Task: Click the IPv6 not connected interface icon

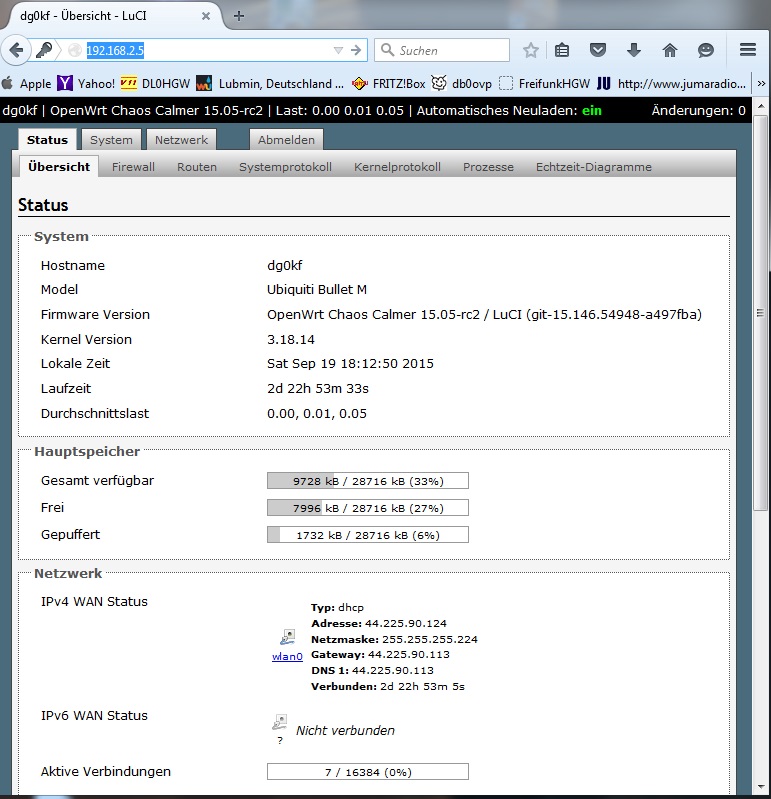Action: click(280, 722)
